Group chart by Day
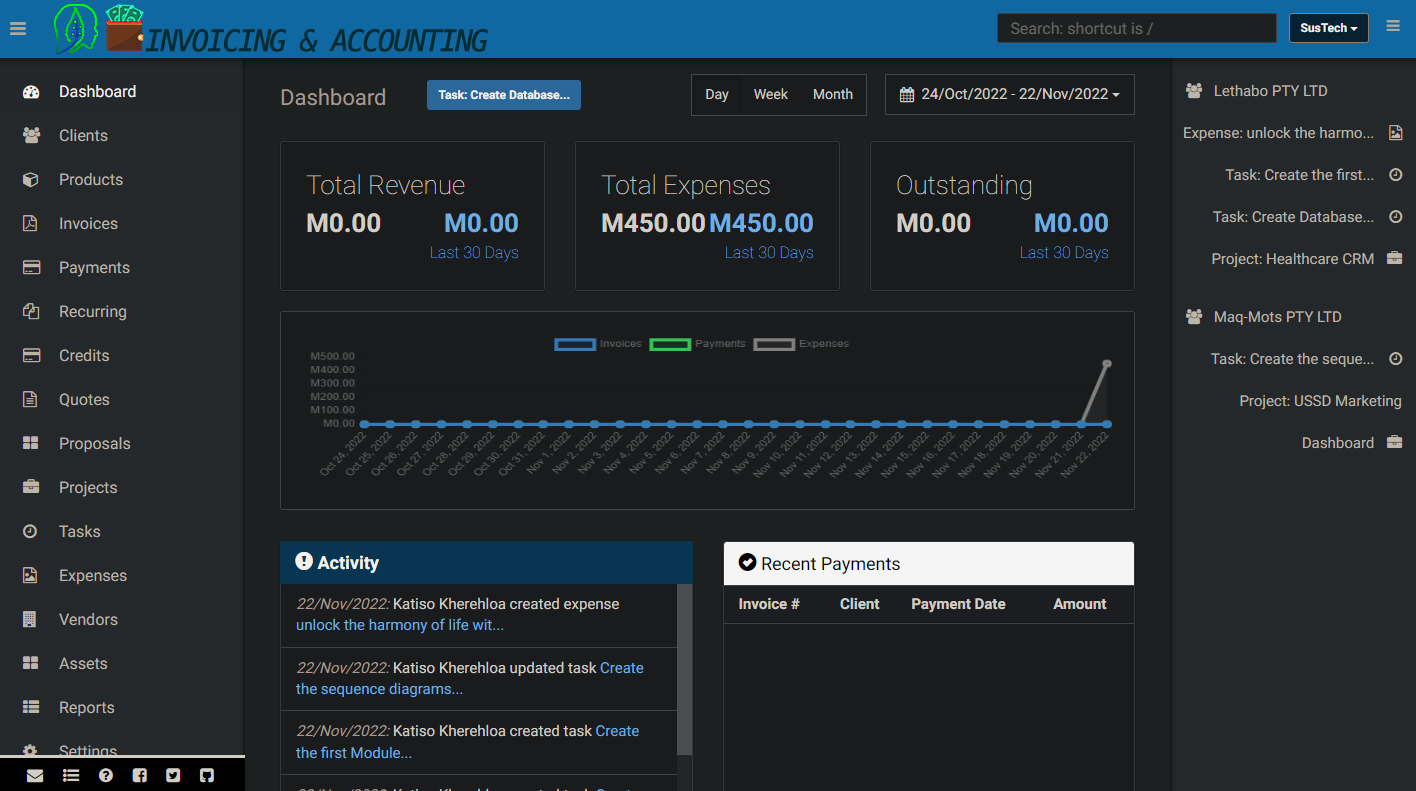Viewport: 1416px width, 791px height. 717,95
